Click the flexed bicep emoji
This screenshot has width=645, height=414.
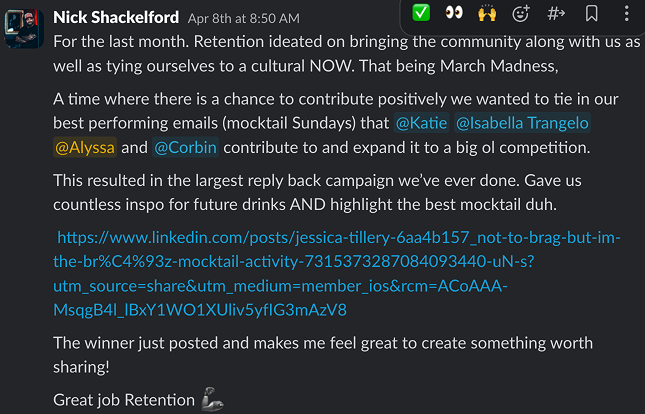(212, 399)
